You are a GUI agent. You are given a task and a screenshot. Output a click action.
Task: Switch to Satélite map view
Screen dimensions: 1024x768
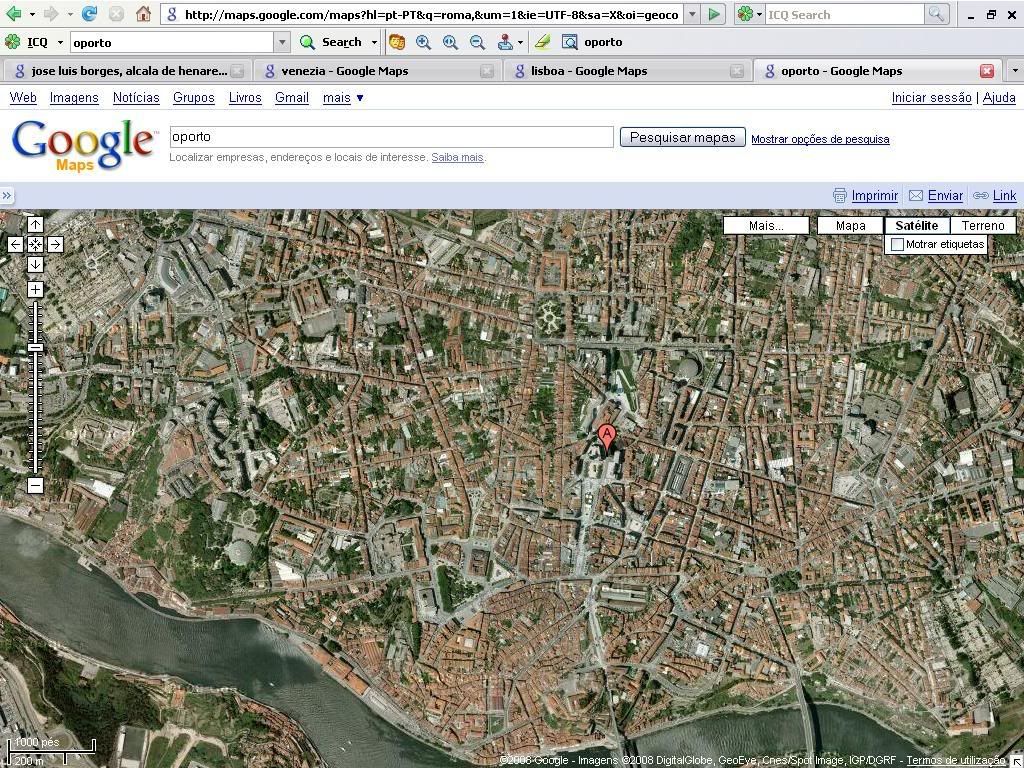pyautogui.click(x=916, y=225)
